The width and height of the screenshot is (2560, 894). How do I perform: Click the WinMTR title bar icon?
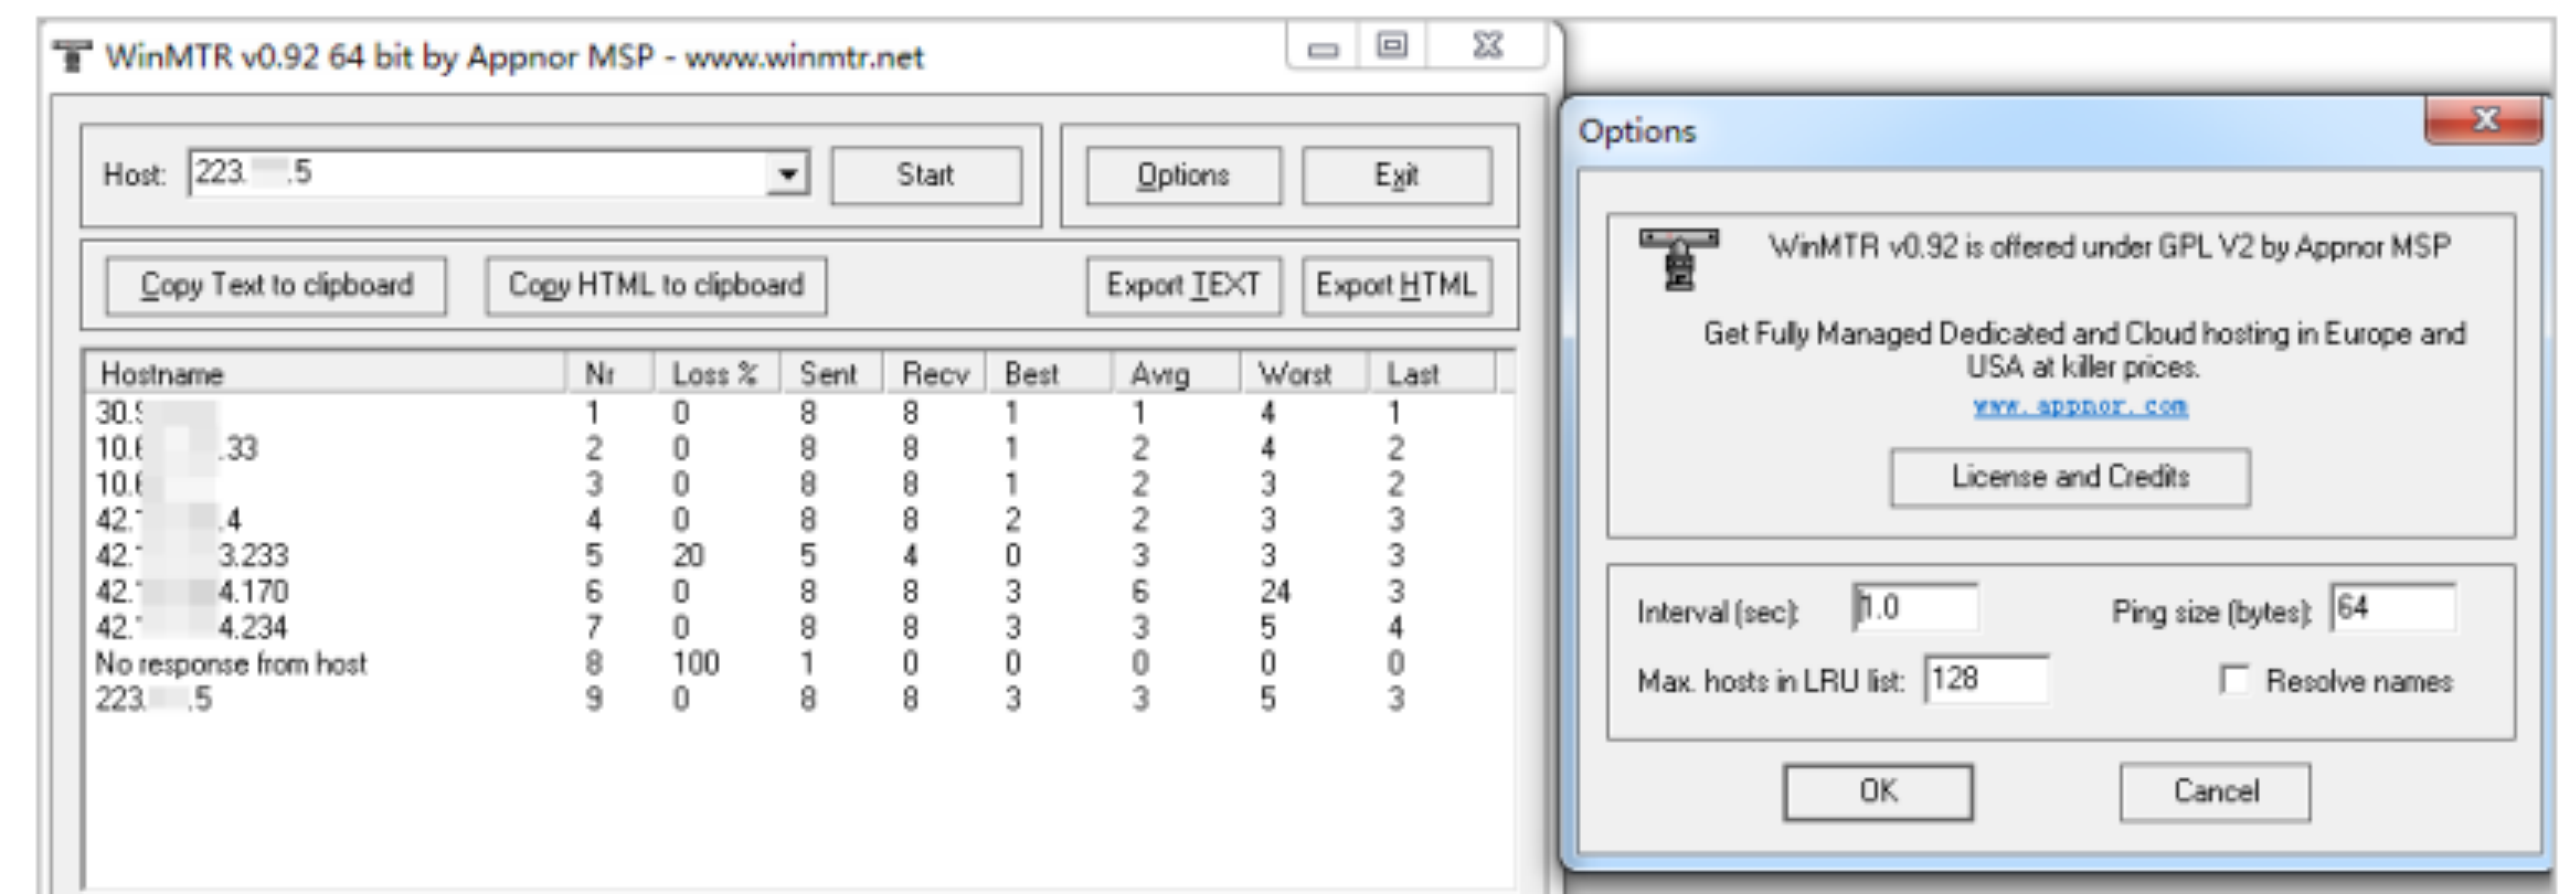click(72, 55)
